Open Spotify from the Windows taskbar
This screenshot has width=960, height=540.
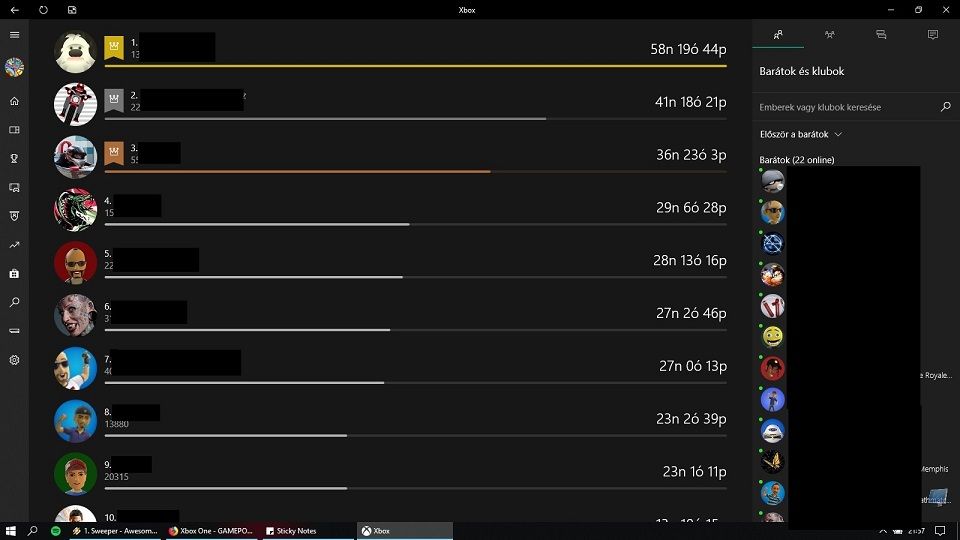click(56, 531)
